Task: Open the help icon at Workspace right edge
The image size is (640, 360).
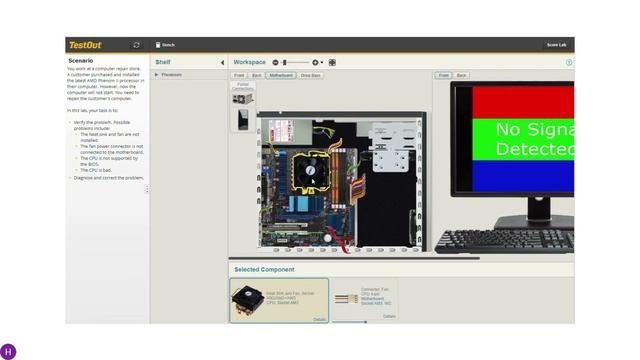Action: (569, 62)
